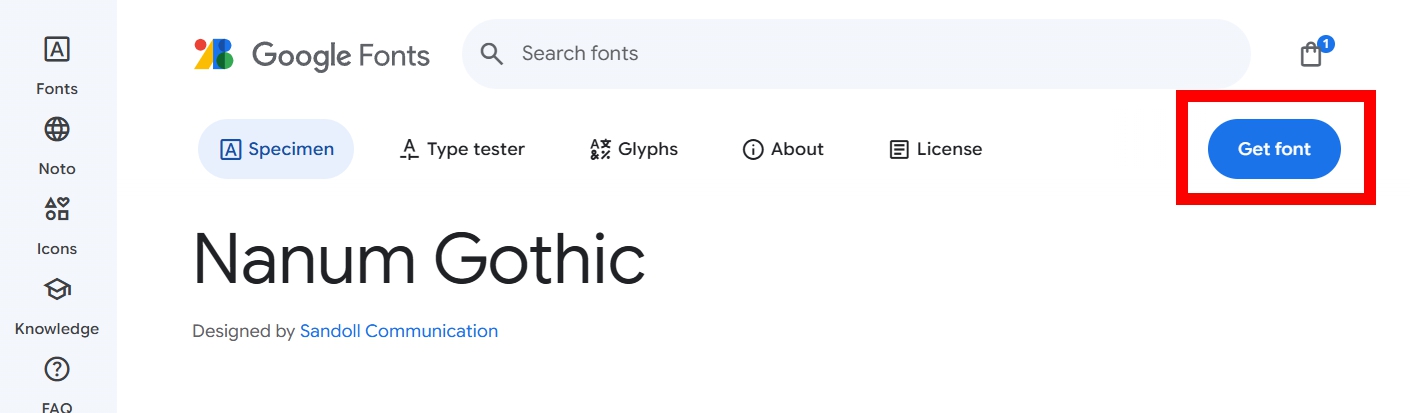Click the Google Fonts wordmark text
1410x413 pixels.
(x=341, y=55)
